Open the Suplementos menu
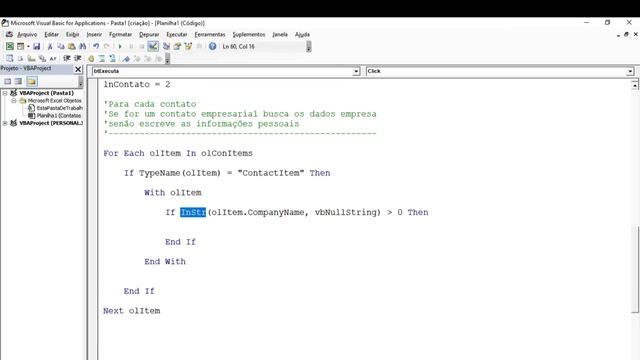The image size is (640, 360). (x=249, y=35)
